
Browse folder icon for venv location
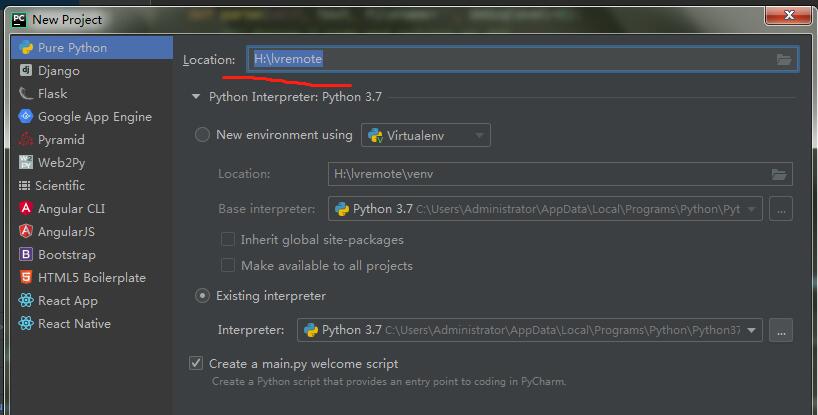click(x=779, y=174)
